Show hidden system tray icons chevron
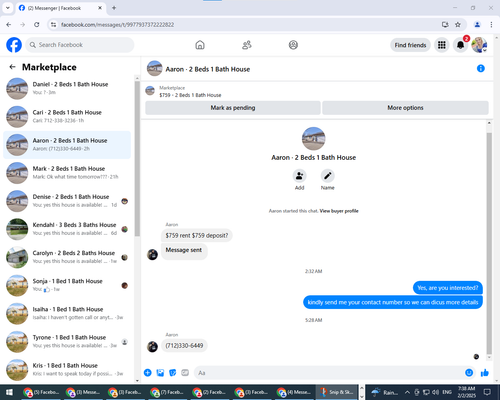The height and width of the screenshot is (400, 500). pyautogui.click(x=407, y=392)
